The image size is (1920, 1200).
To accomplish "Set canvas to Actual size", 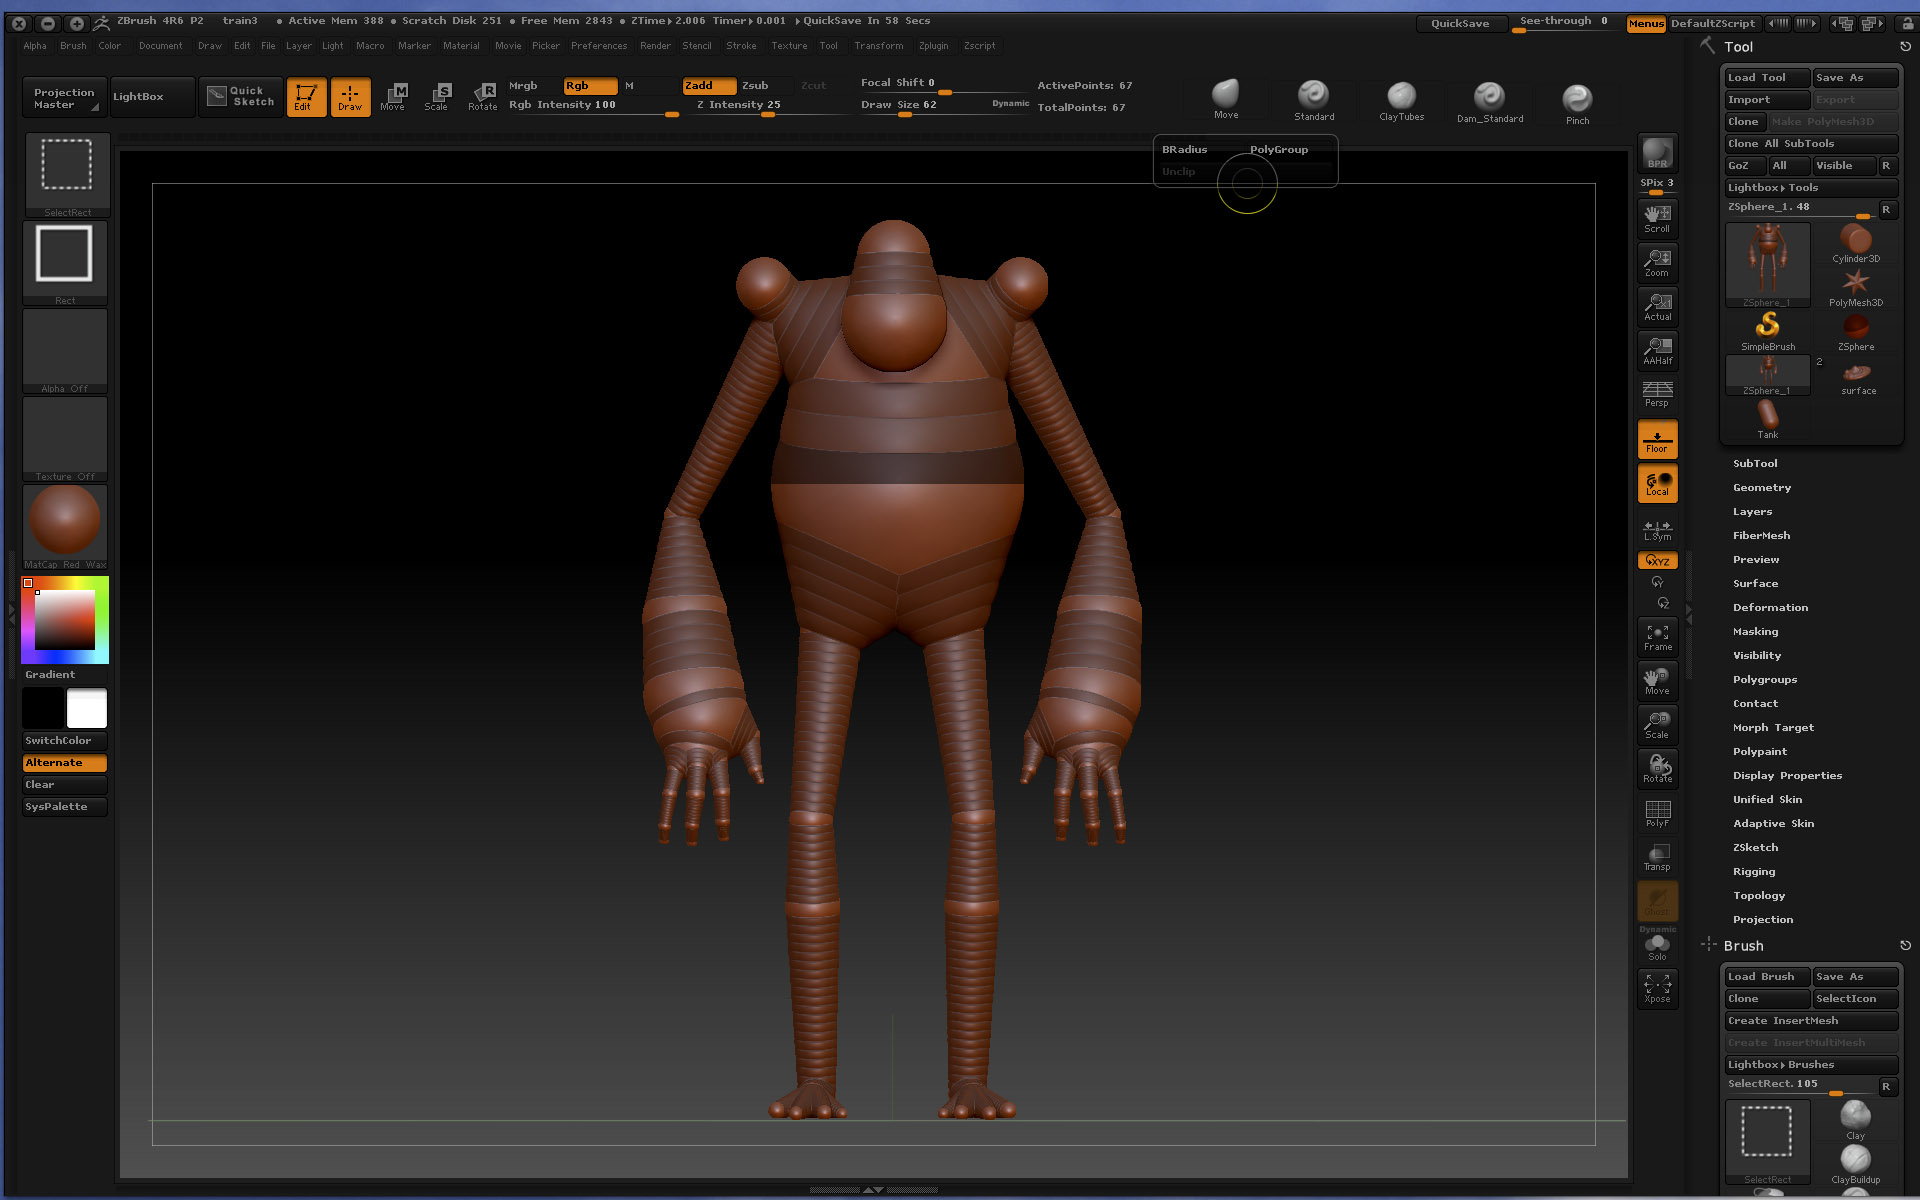I will pyautogui.click(x=1657, y=307).
